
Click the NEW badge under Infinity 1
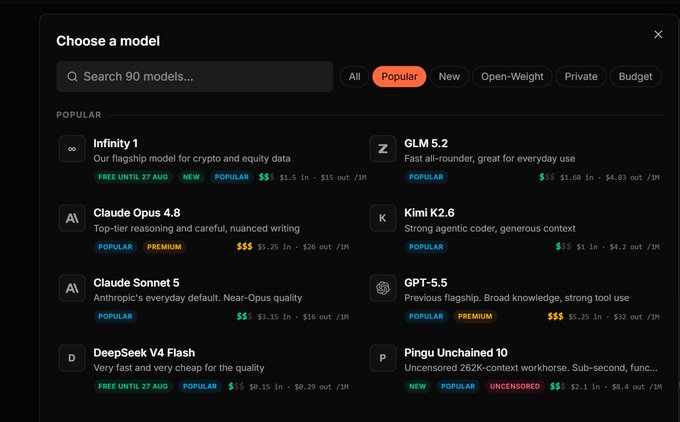click(191, 177)
